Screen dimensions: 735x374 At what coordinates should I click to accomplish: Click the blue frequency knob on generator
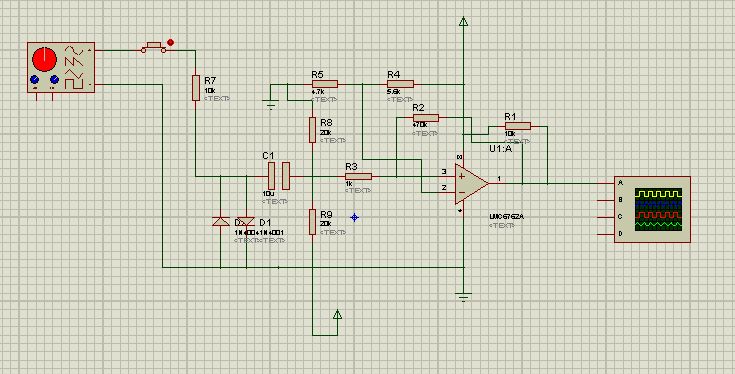[x=54, y=79]
